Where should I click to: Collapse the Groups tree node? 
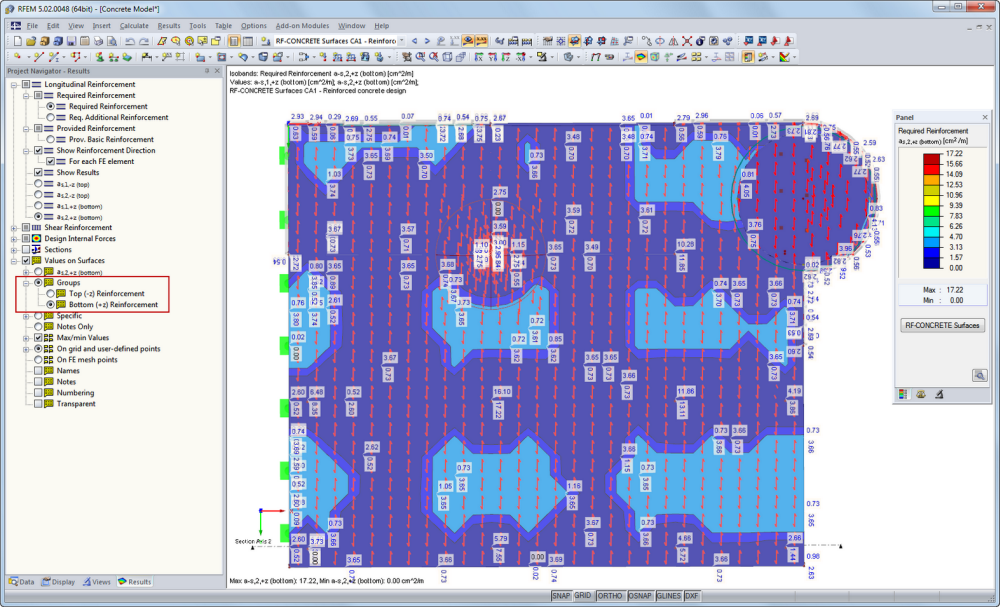click(26, 282)
